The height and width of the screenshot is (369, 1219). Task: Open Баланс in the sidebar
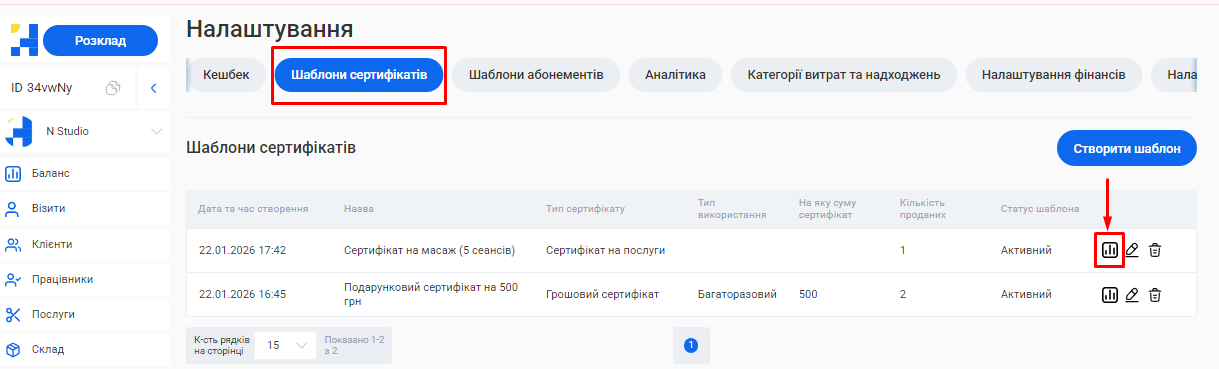pyautogui.click(x=85, y=174)
